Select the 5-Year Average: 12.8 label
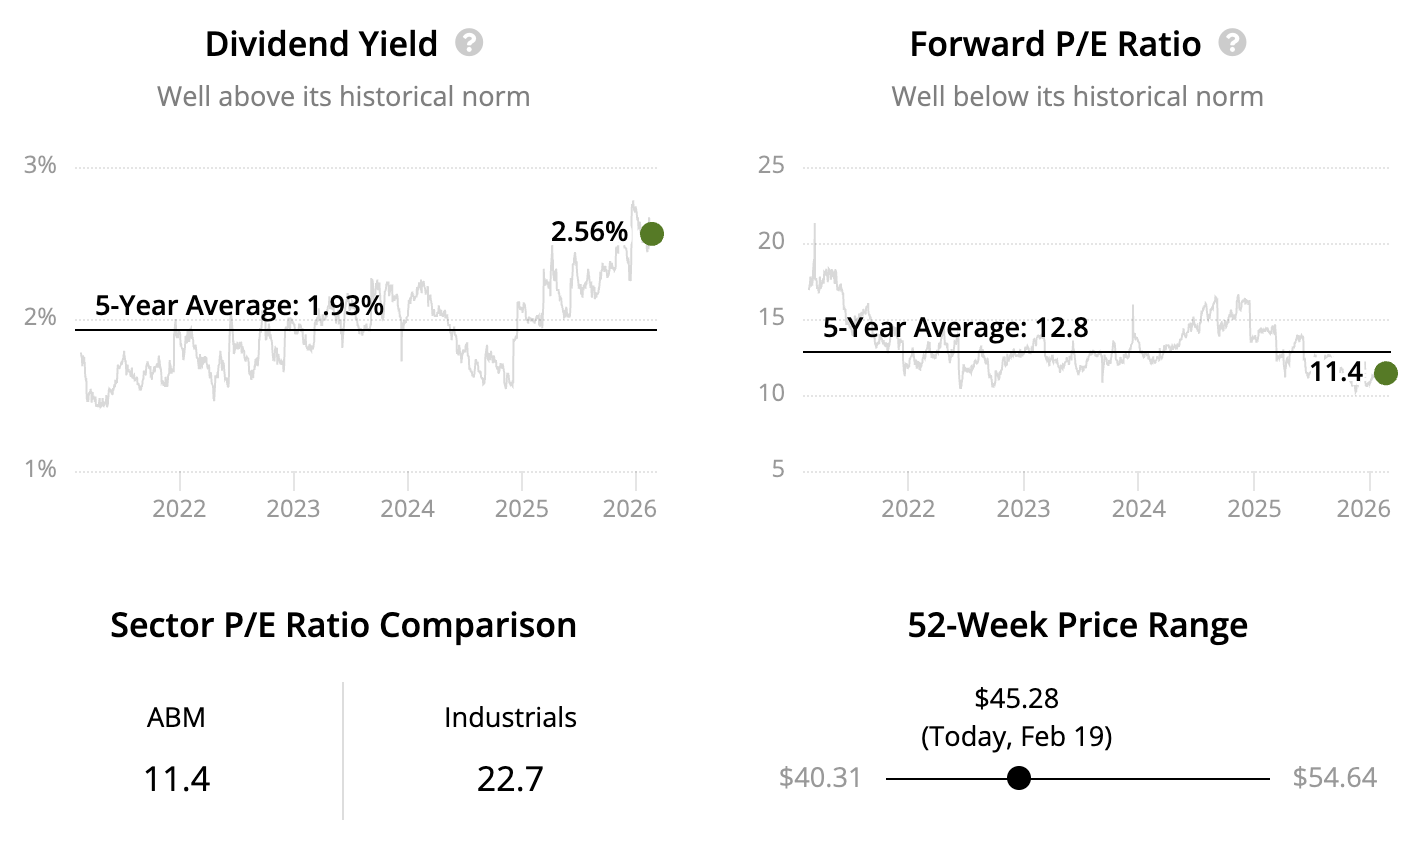Screen dimensions: 1426x844 (x=955, y=327)
